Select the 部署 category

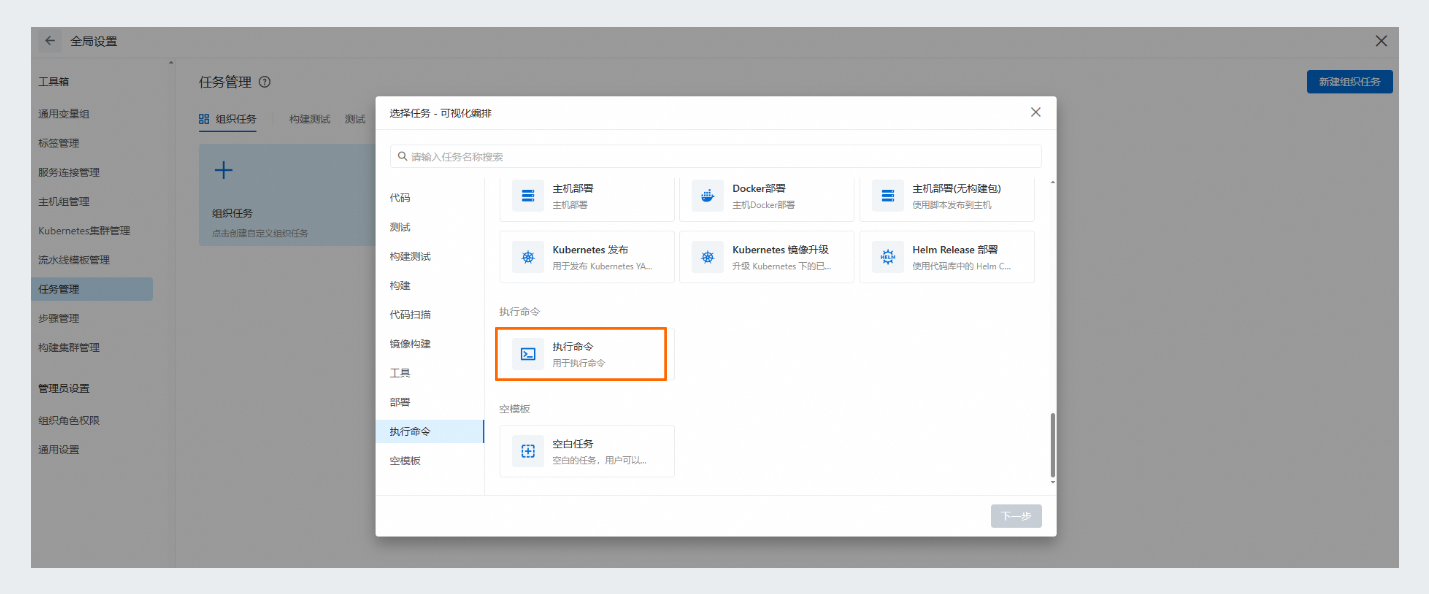tap(430, 402)
